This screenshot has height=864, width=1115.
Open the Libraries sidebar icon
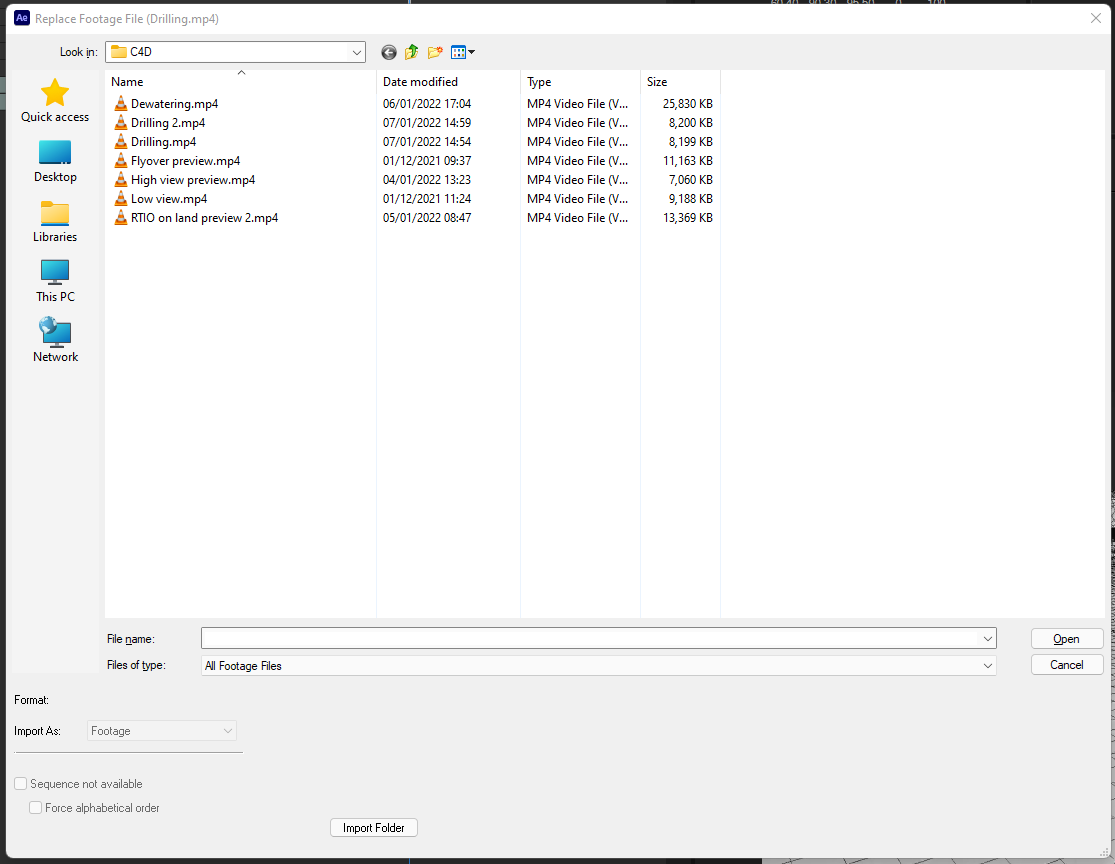(54, 213)
